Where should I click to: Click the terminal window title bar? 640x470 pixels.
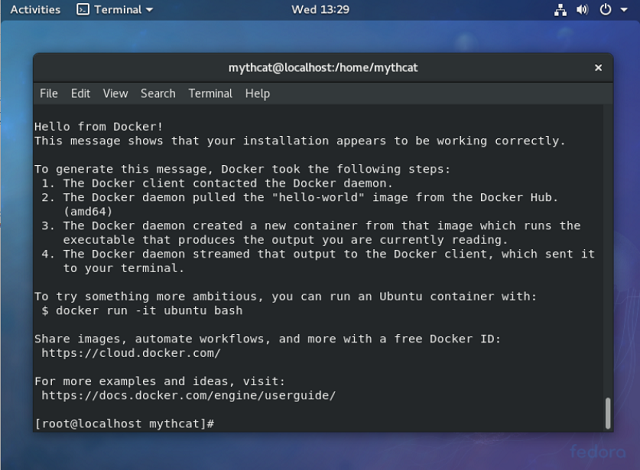[x=323, y=68]
